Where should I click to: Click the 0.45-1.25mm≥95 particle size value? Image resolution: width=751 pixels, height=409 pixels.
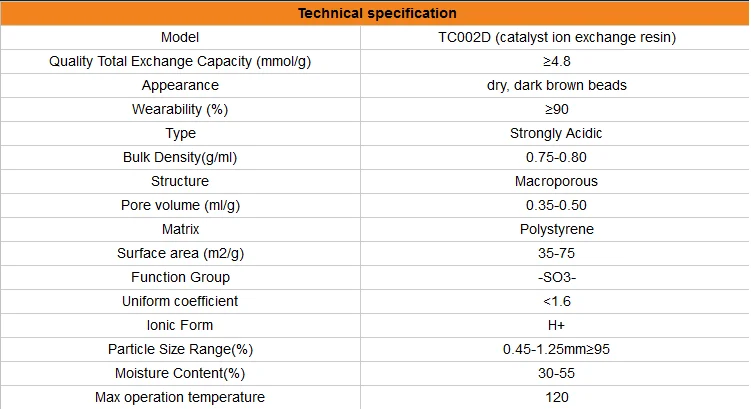click(556, 349)
